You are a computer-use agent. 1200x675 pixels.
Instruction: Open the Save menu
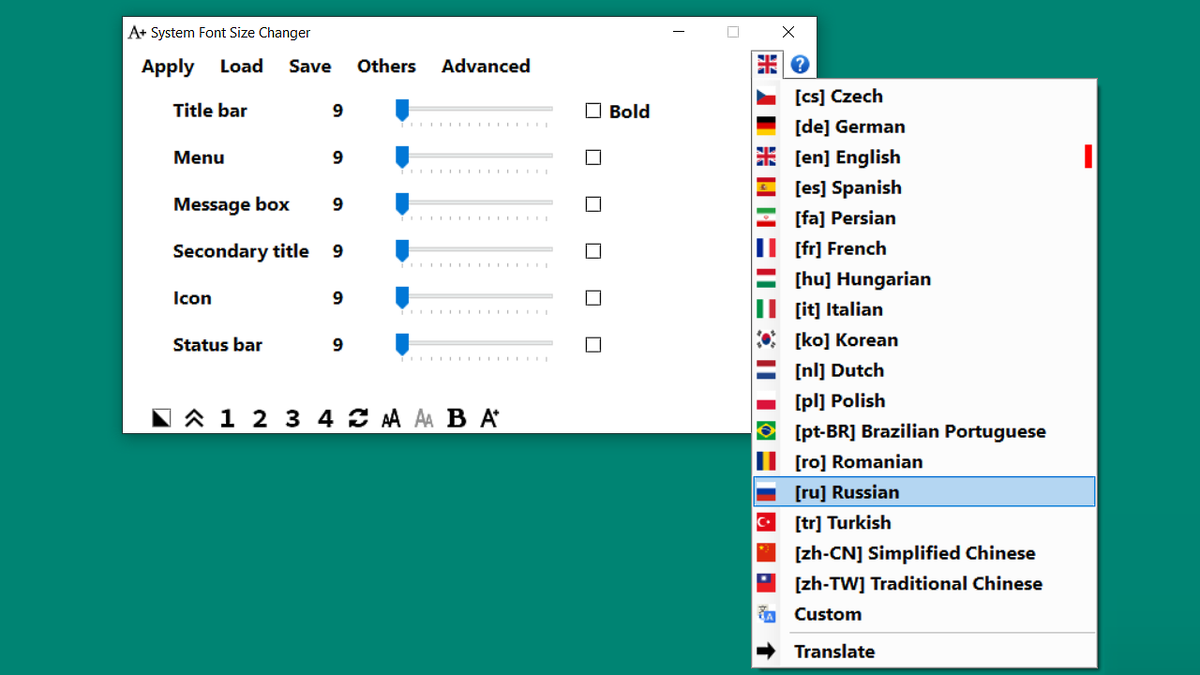click(310, 66)
